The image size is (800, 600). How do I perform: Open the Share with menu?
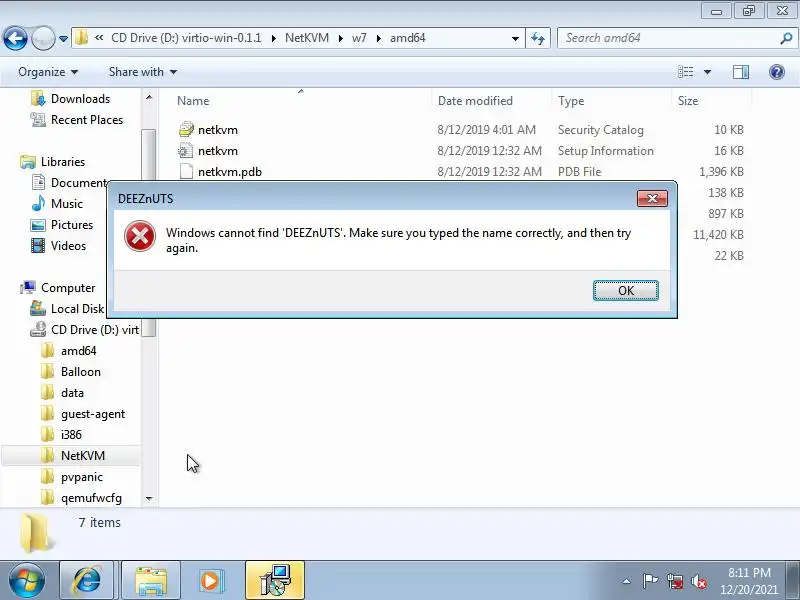tap(143, 72)
